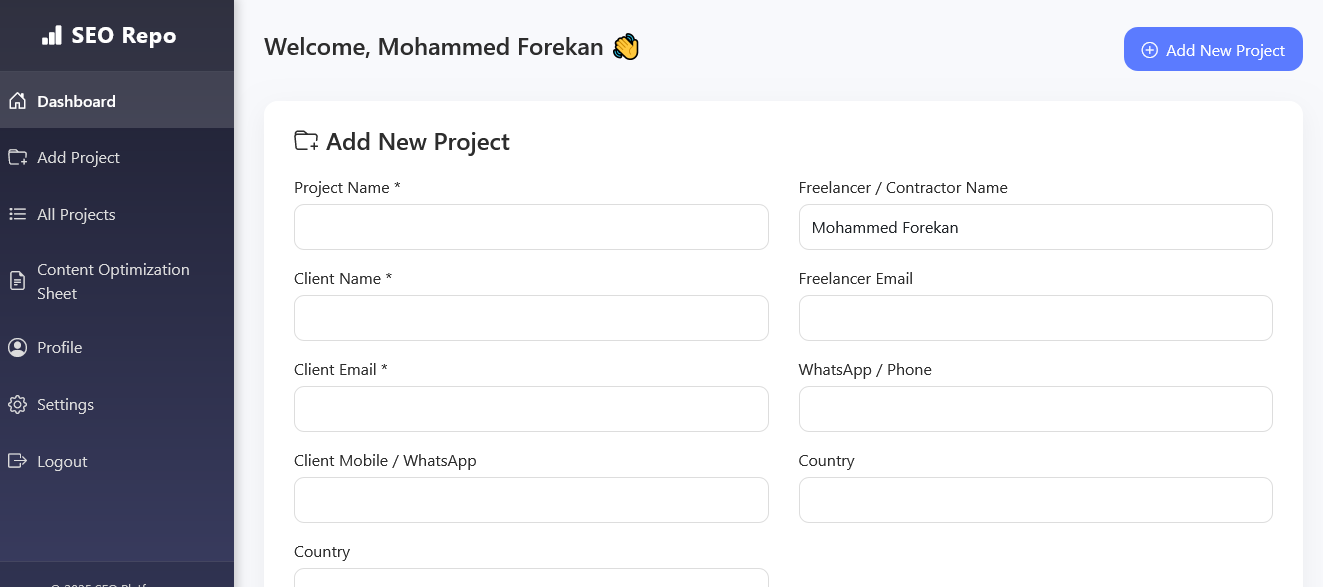This screenshot has width=1323, height=587.
Task: Click the Freelancer Email input
Action: [x=1035, y=318]
